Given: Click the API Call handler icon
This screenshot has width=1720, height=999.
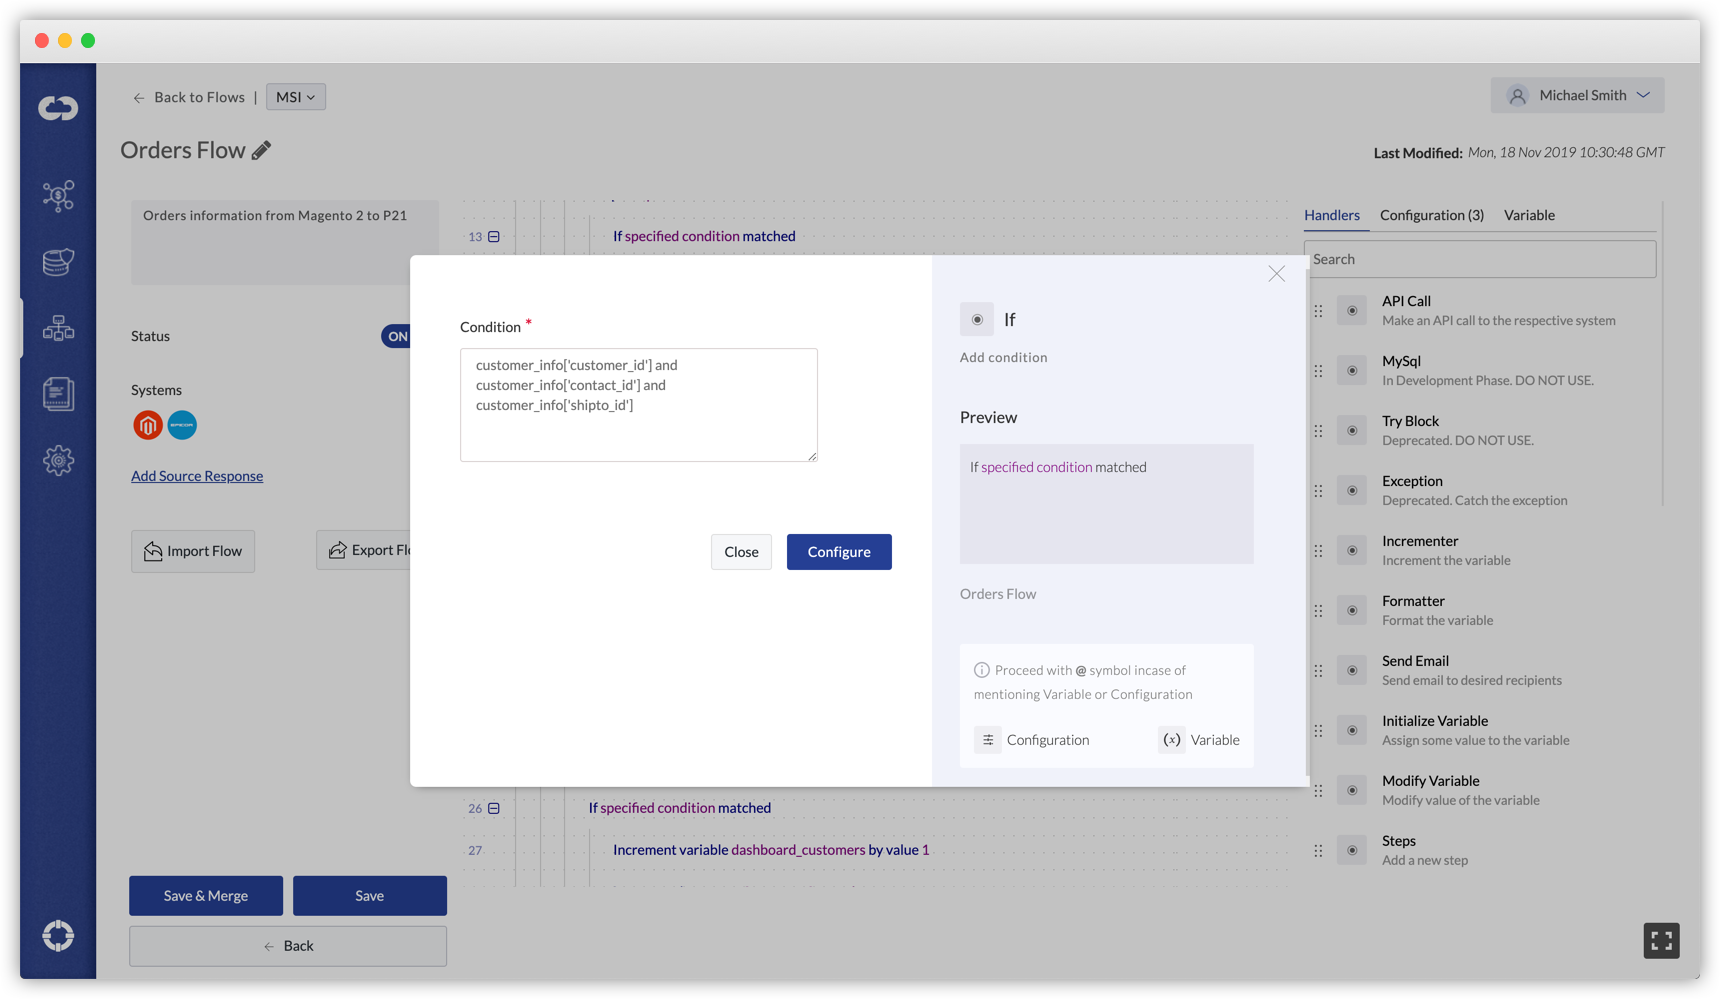Looking at the screenshot, I should (x=1352, y=311).
